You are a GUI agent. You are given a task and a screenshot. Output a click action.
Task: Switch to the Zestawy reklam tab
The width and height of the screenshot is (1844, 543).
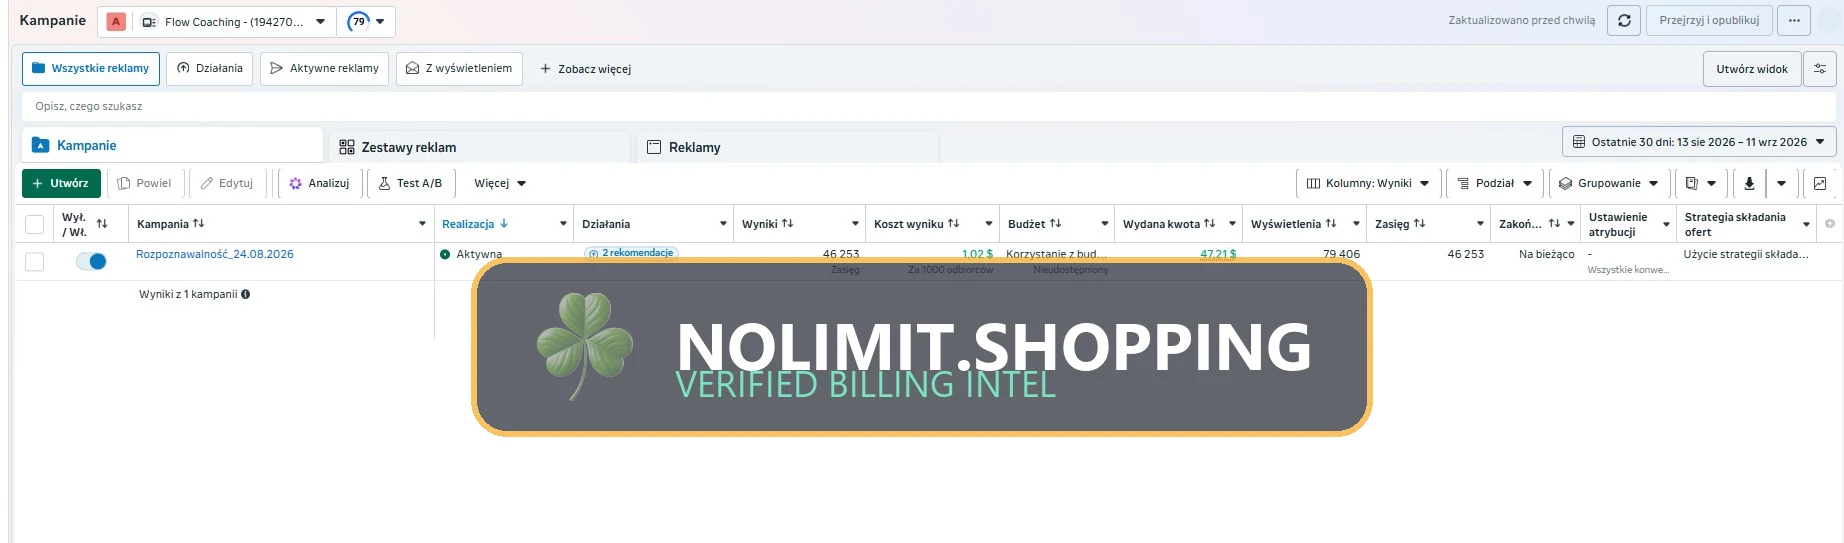click(480, 147)
